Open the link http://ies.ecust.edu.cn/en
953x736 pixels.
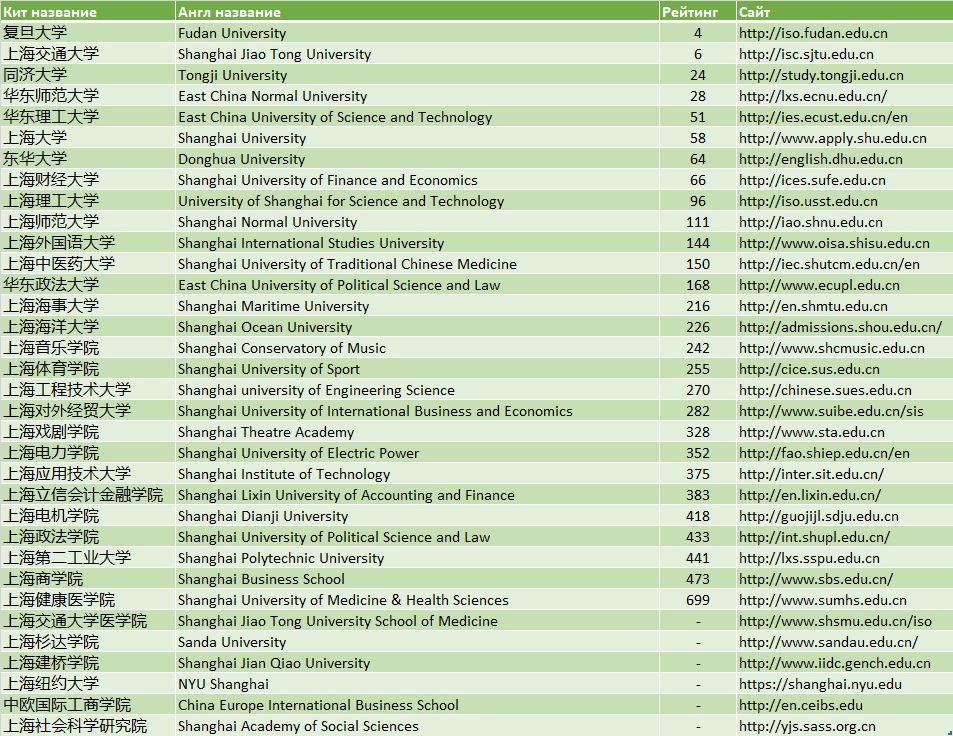click(824, 117)
